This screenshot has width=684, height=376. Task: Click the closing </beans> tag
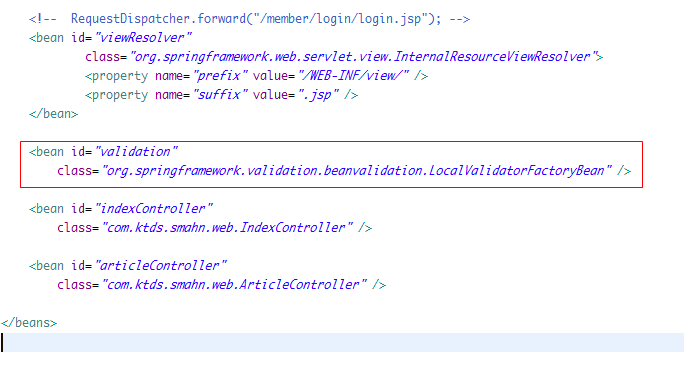(29, 323)
